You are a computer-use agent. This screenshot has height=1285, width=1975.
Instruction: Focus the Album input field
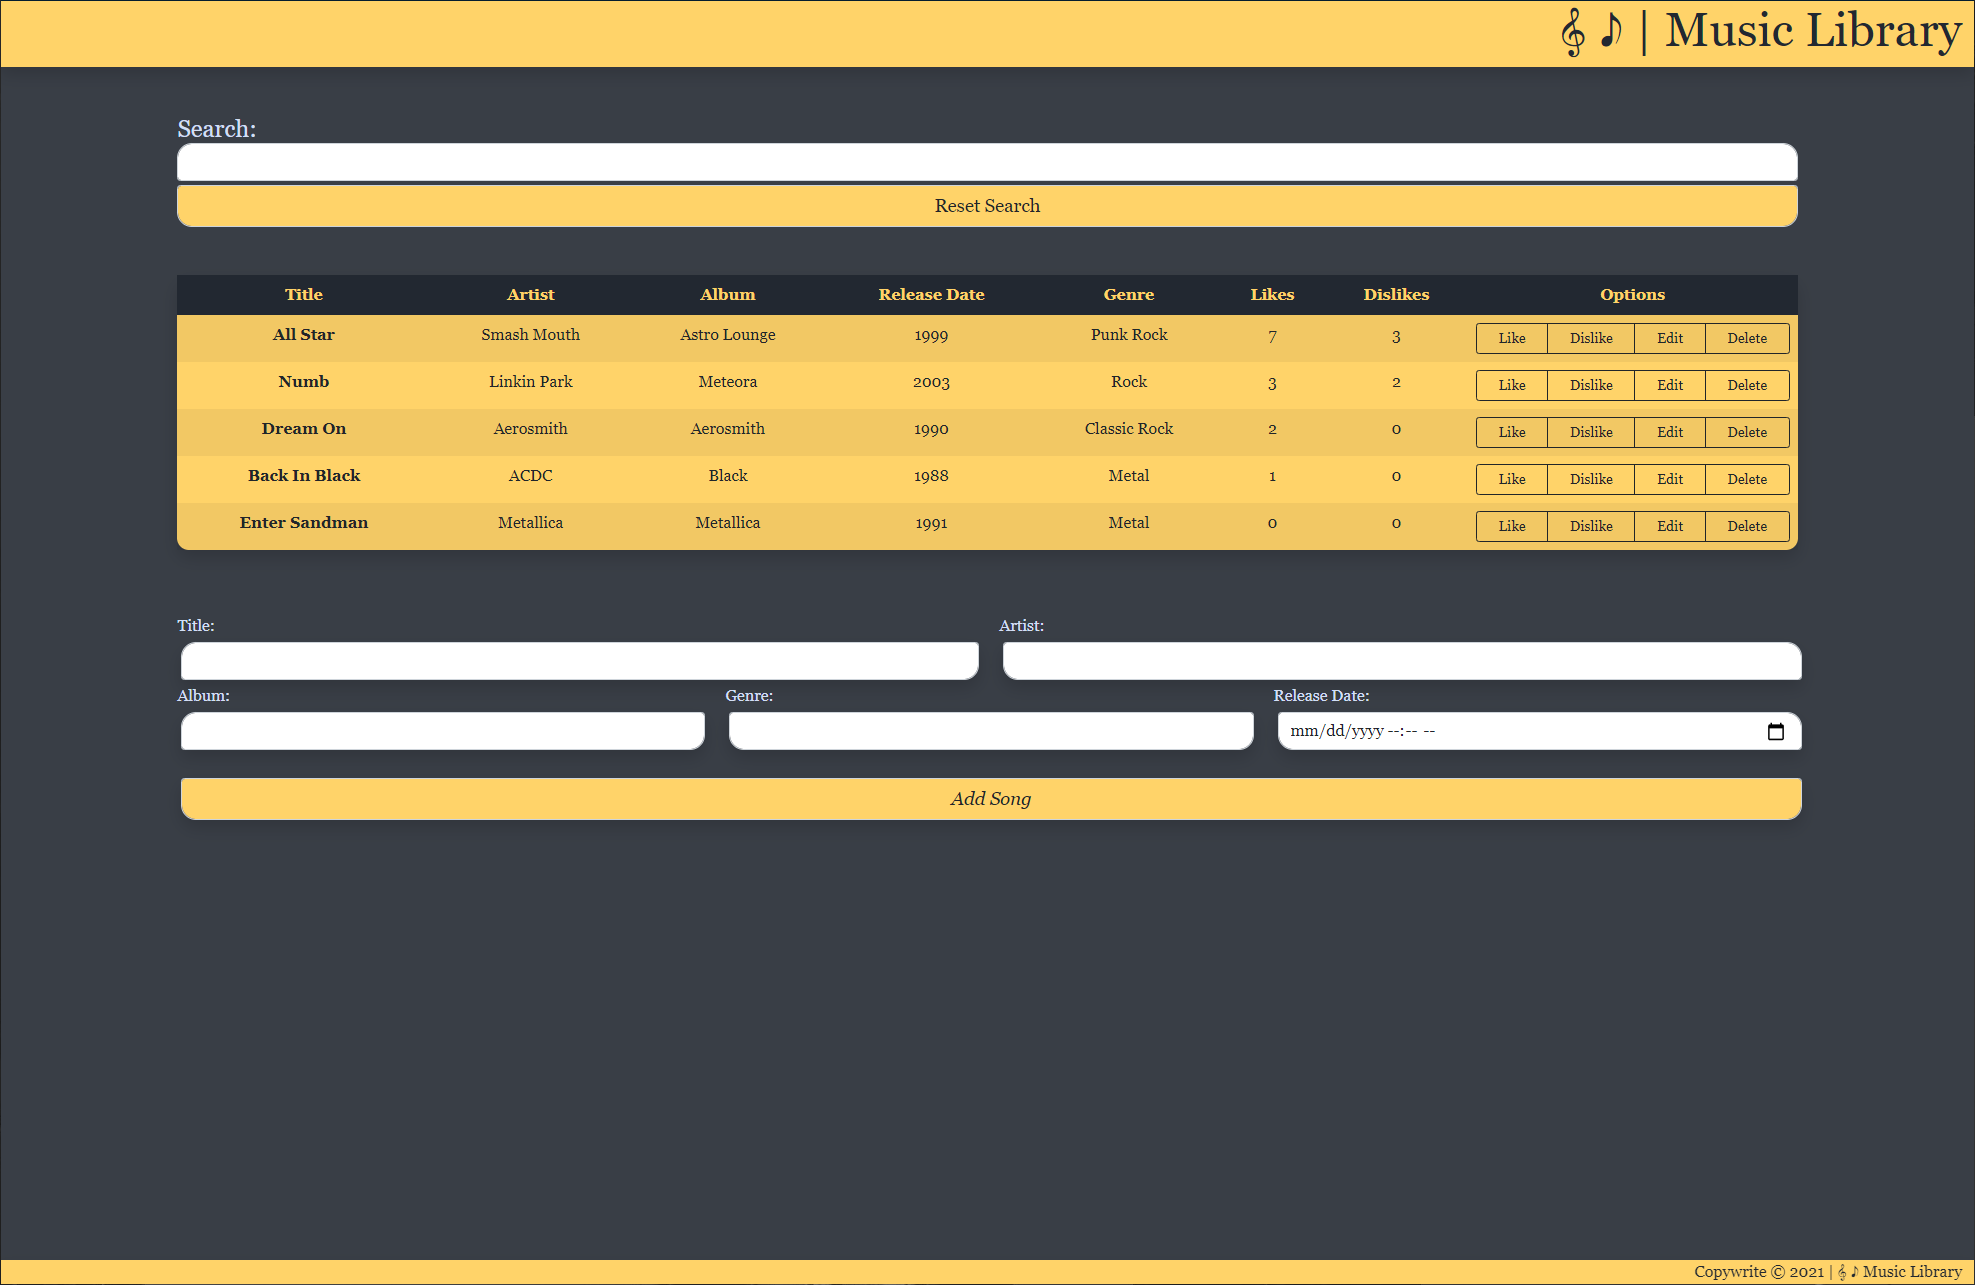pyautogui.click(x=443, y=731)
